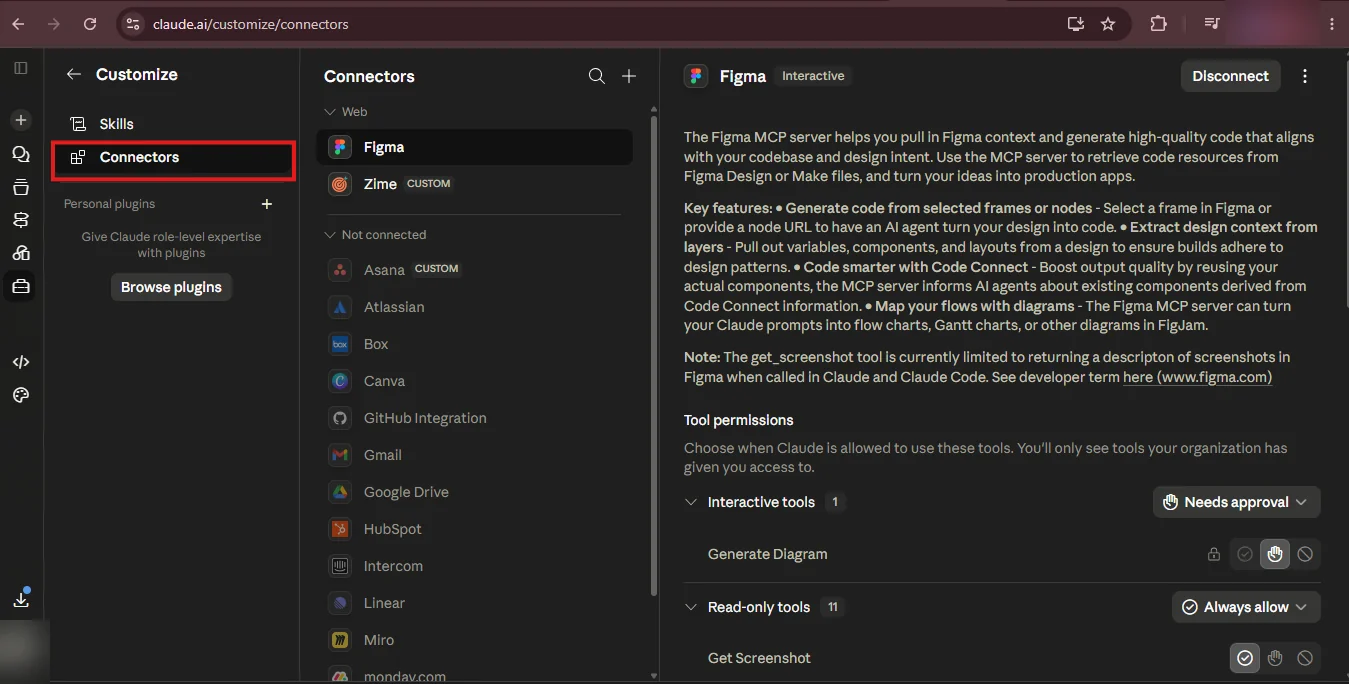Follow the here (www.figma.com) link
1349x684 pixels.
click(x=1197, y=377)
